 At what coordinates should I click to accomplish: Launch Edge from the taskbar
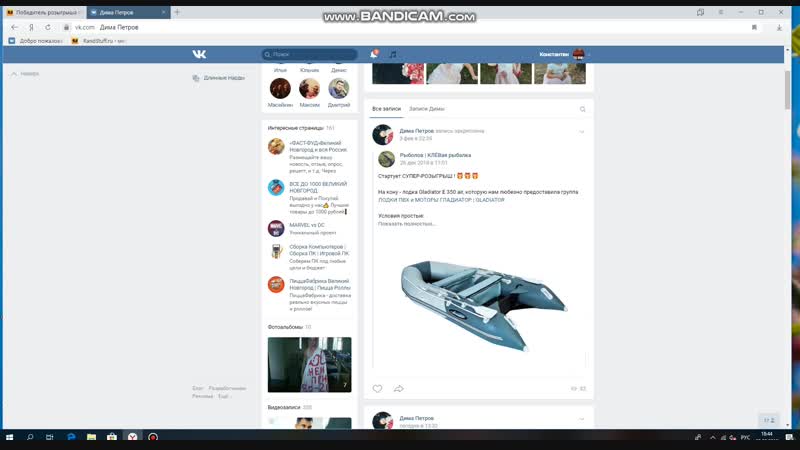(x=71, y=437)
